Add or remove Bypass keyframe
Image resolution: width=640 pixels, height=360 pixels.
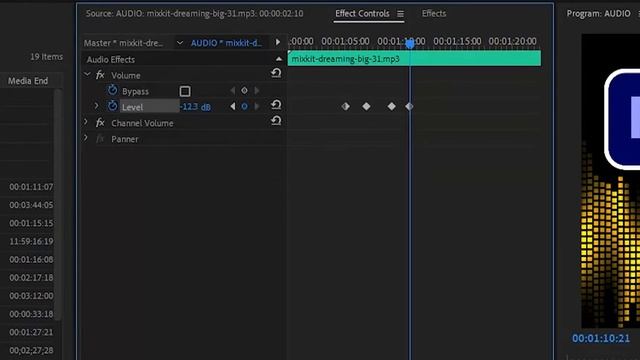point(244,91)
